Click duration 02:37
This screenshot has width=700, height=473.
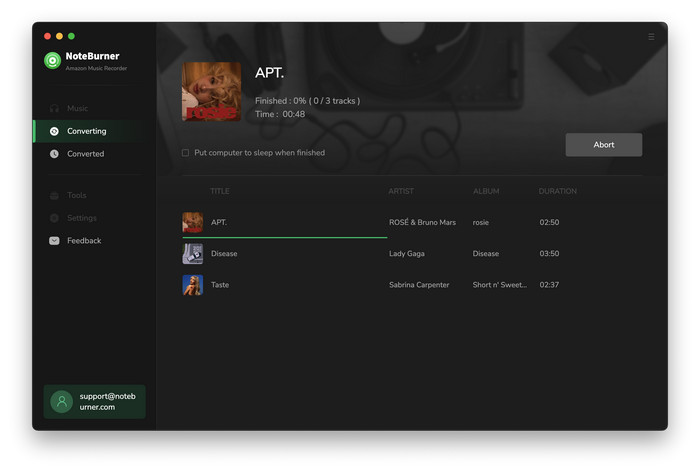549,285
